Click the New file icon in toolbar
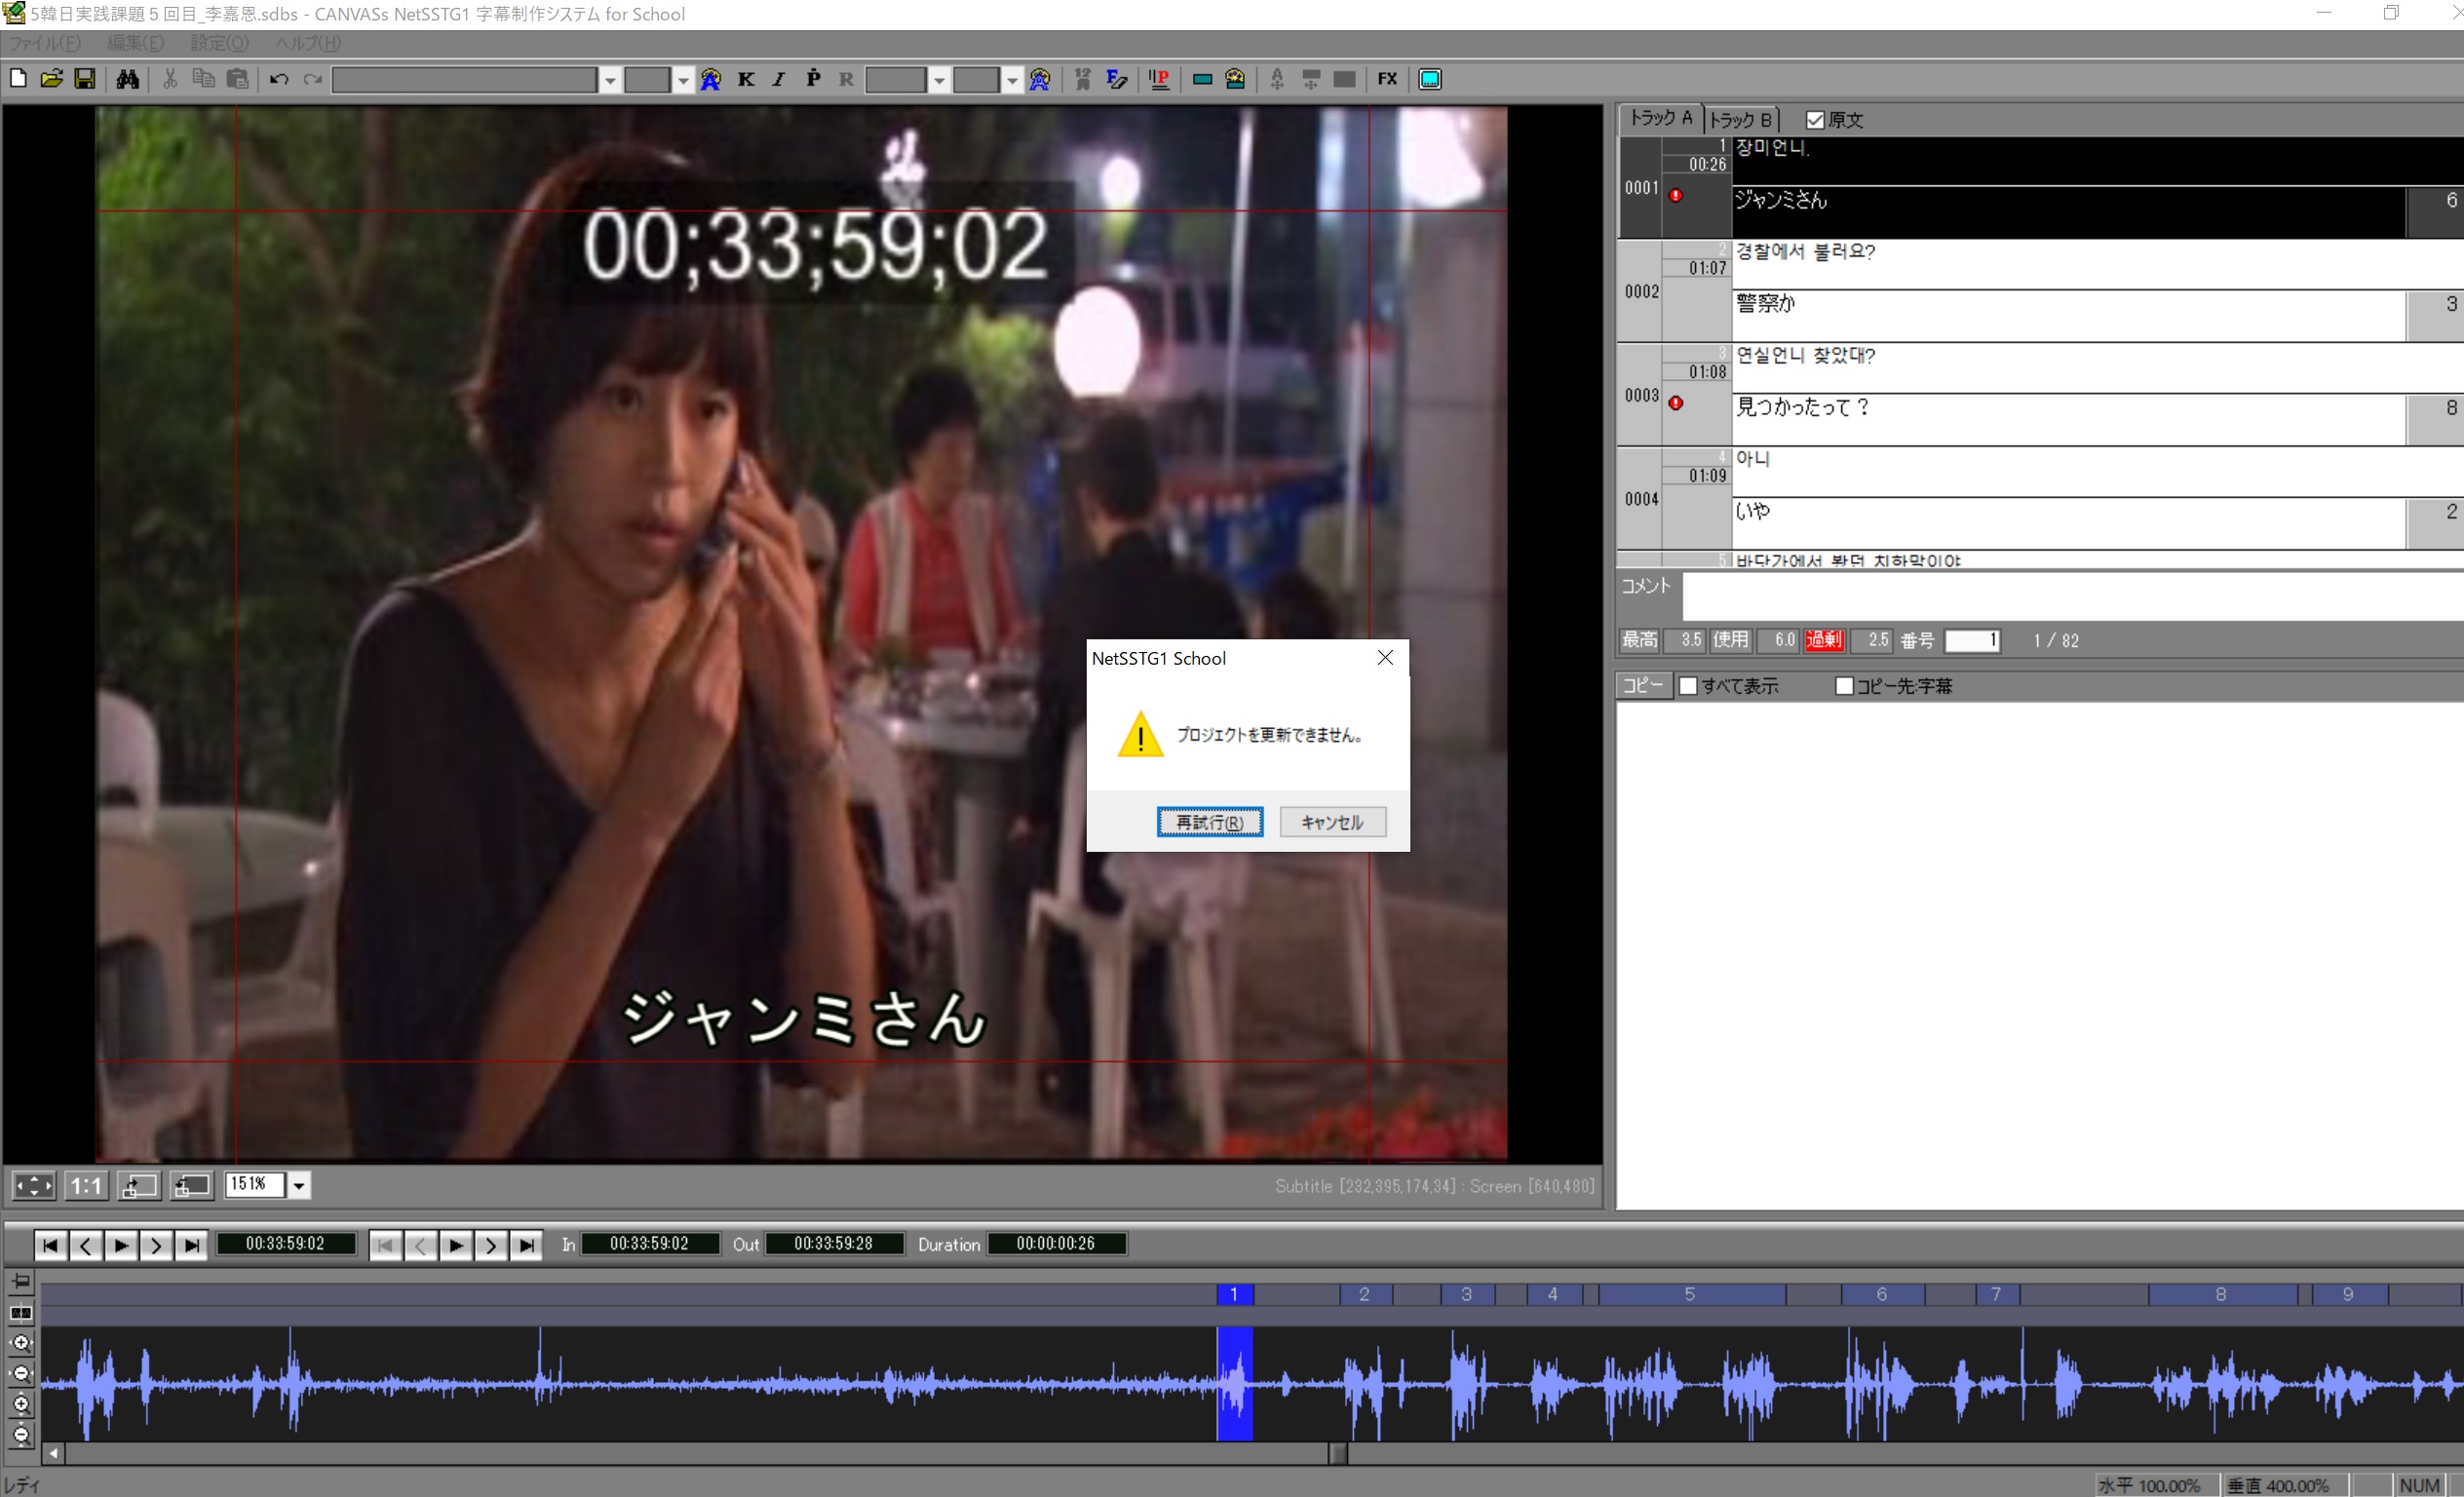Viewport: 2464px width, 1497px height. pos(18,79)
